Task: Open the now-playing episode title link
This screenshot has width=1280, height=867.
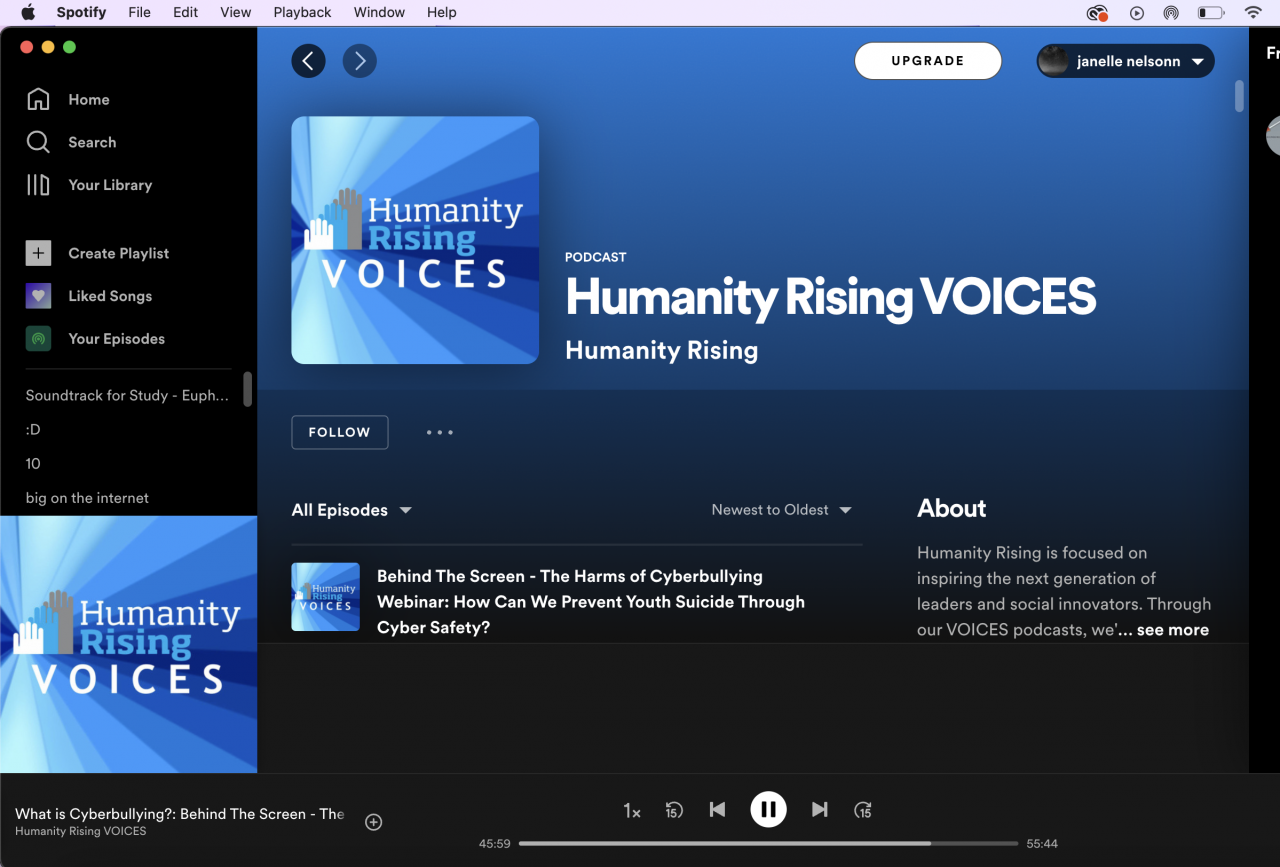Action: click(x=180, y=814)
